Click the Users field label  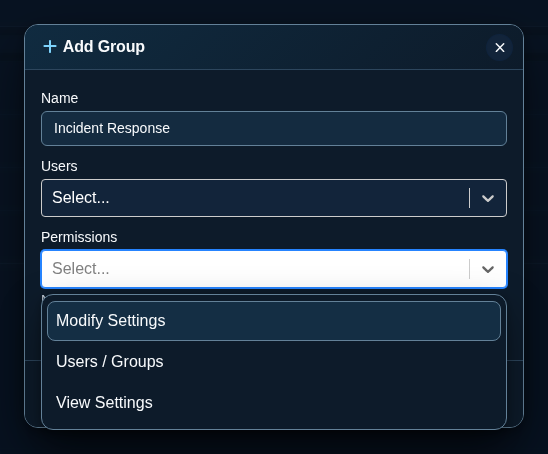coord(59,166)
